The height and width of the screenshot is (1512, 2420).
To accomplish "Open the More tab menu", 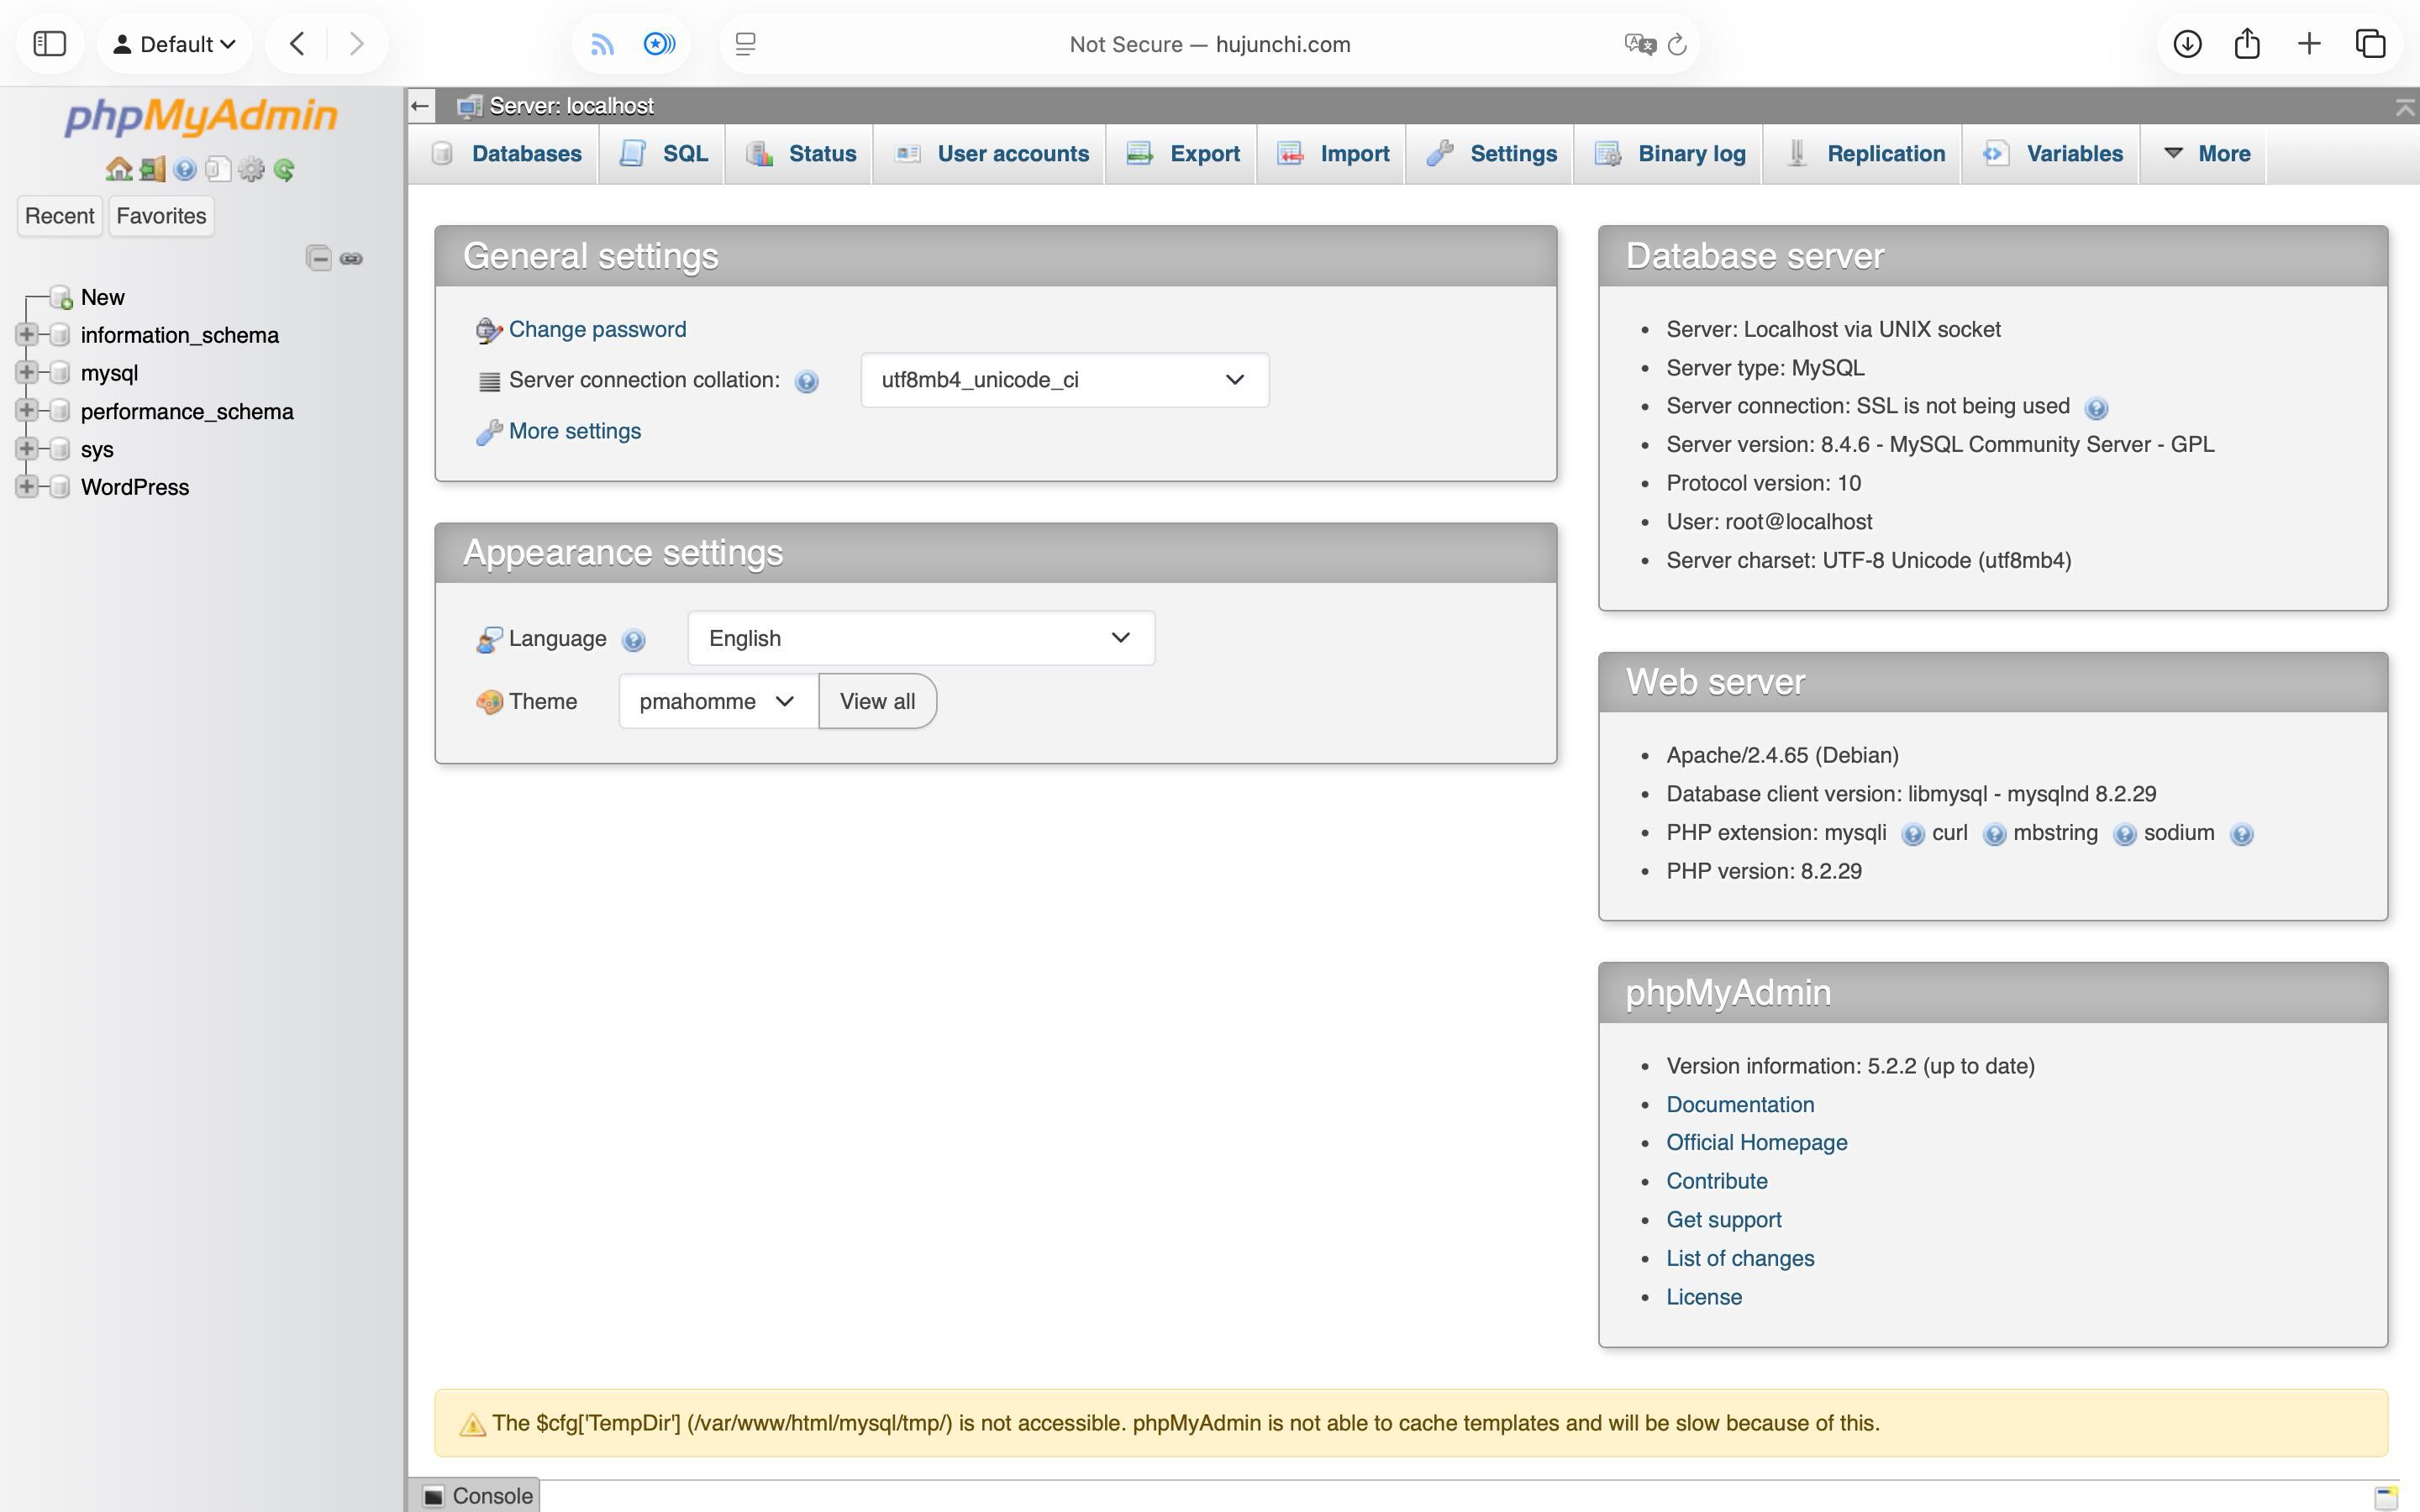I will click(2207, 153).
